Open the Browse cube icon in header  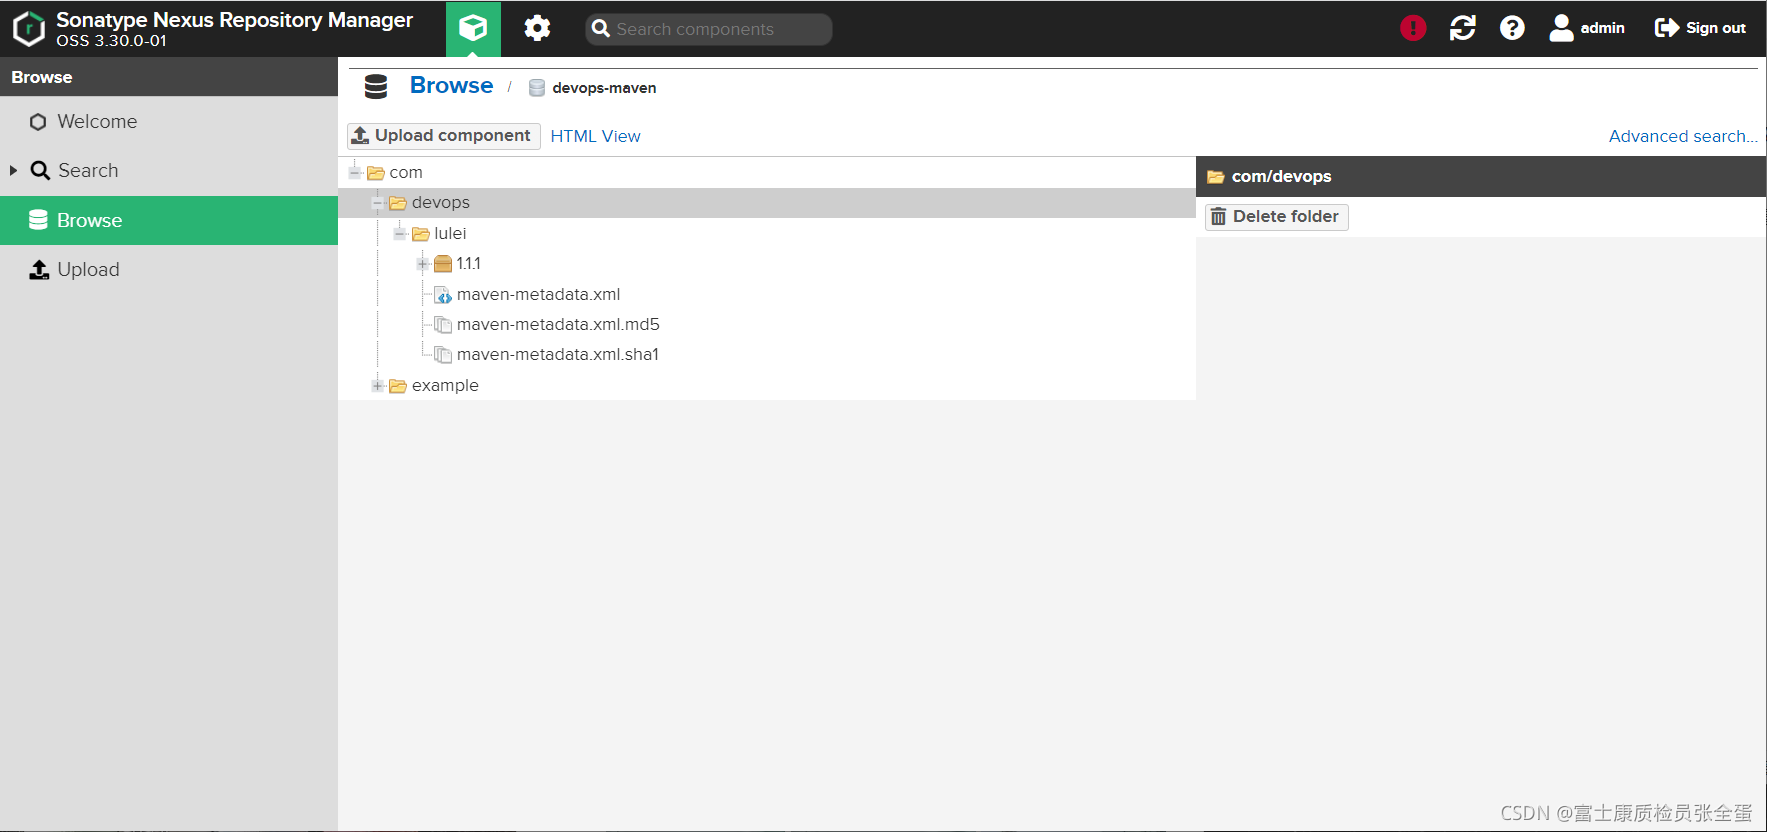(x=473, y=29)
